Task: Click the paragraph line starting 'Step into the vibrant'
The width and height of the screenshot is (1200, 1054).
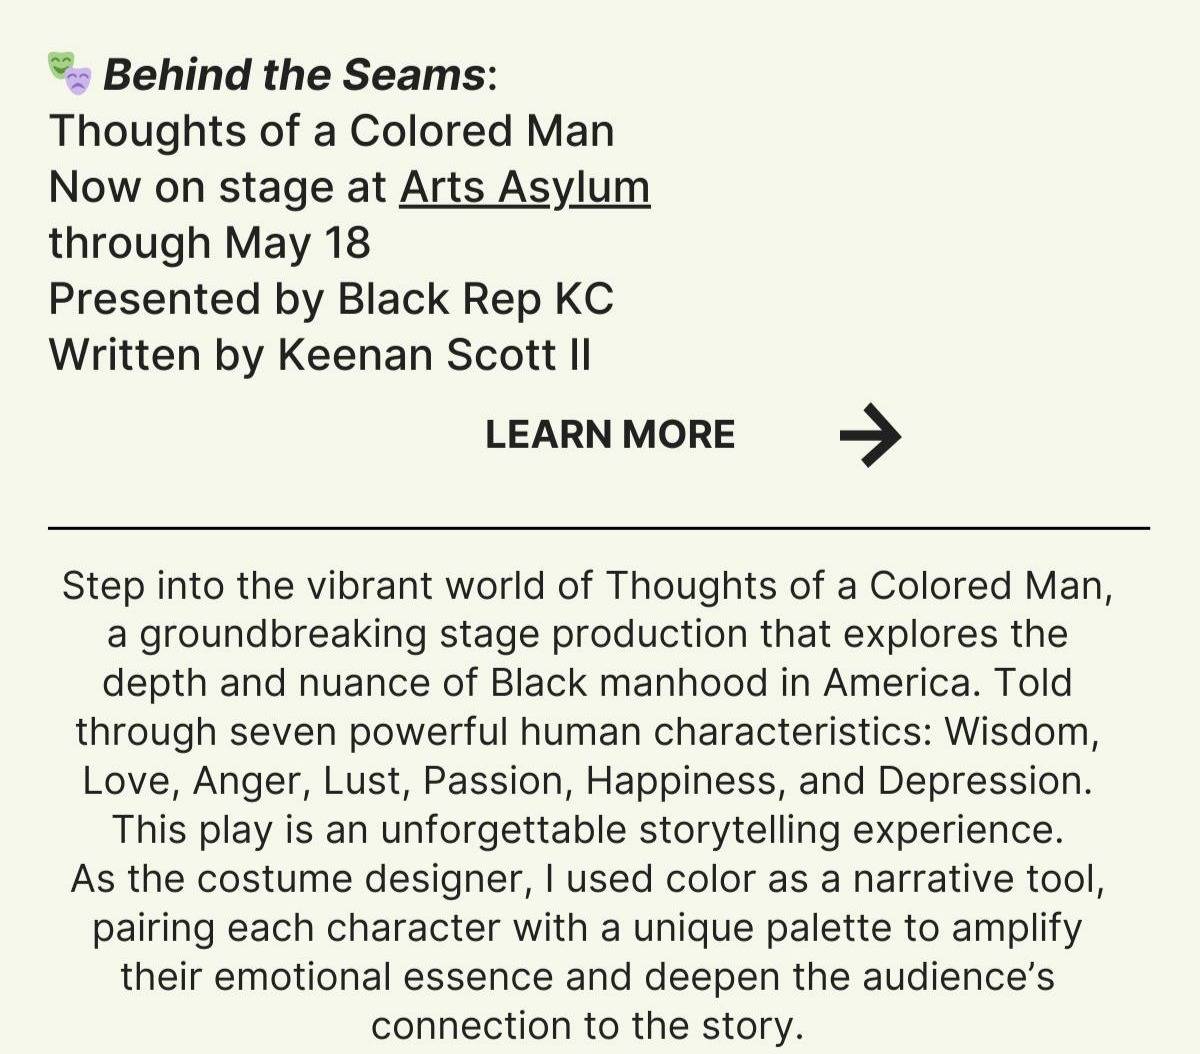Action: (x=587, y=586)
